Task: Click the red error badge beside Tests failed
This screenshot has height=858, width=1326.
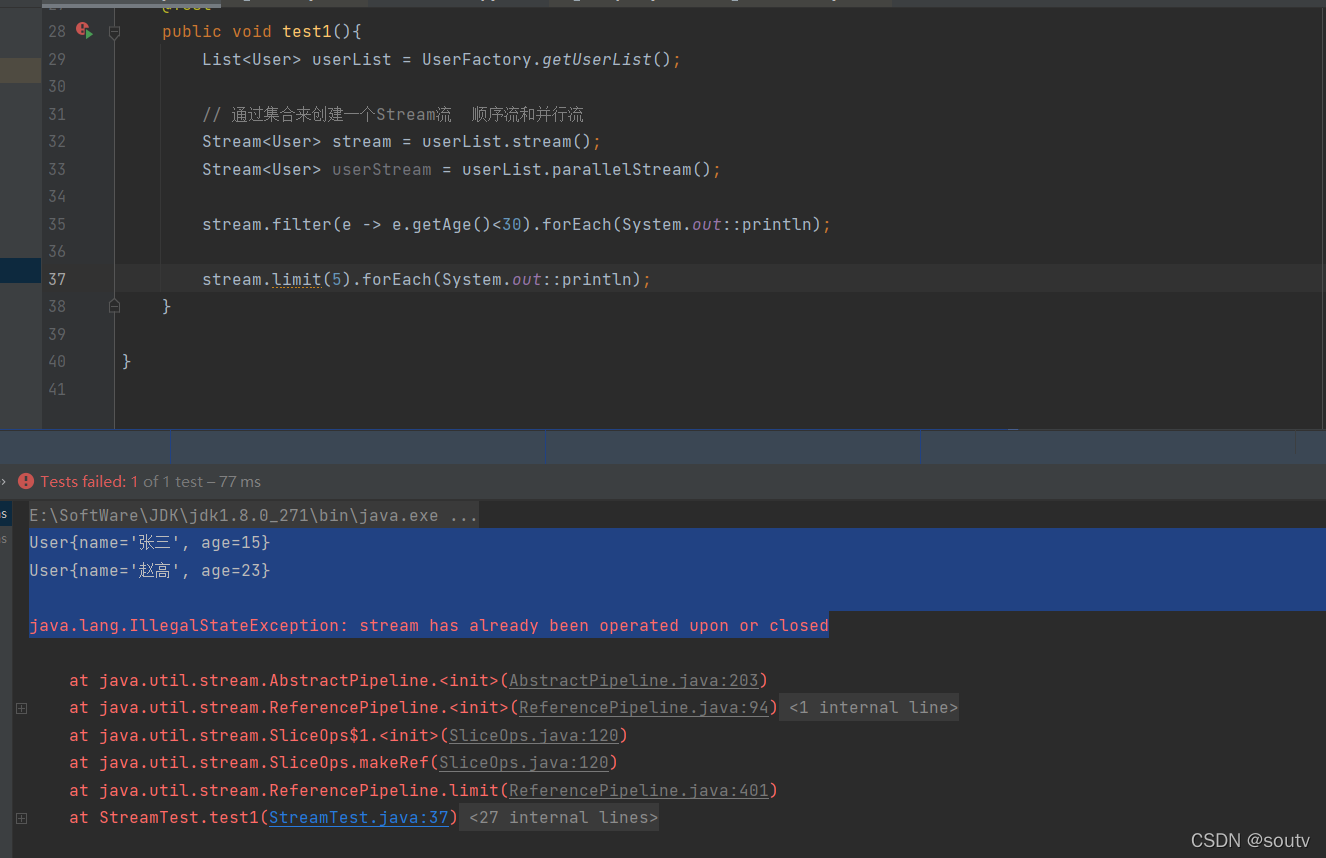Action: [26, 481]
